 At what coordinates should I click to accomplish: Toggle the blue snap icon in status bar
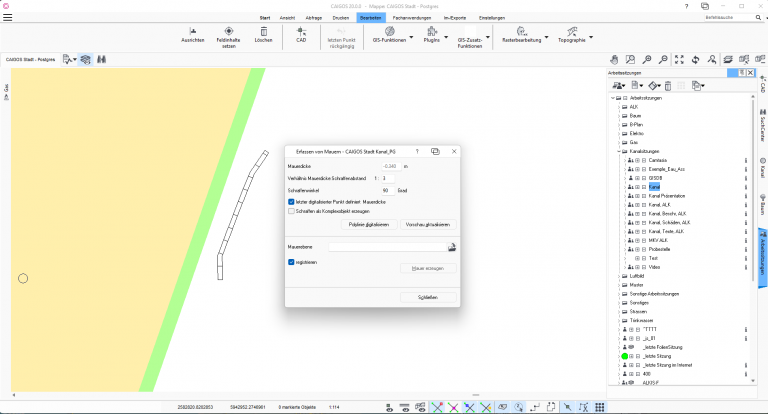[x=469, y=407]
